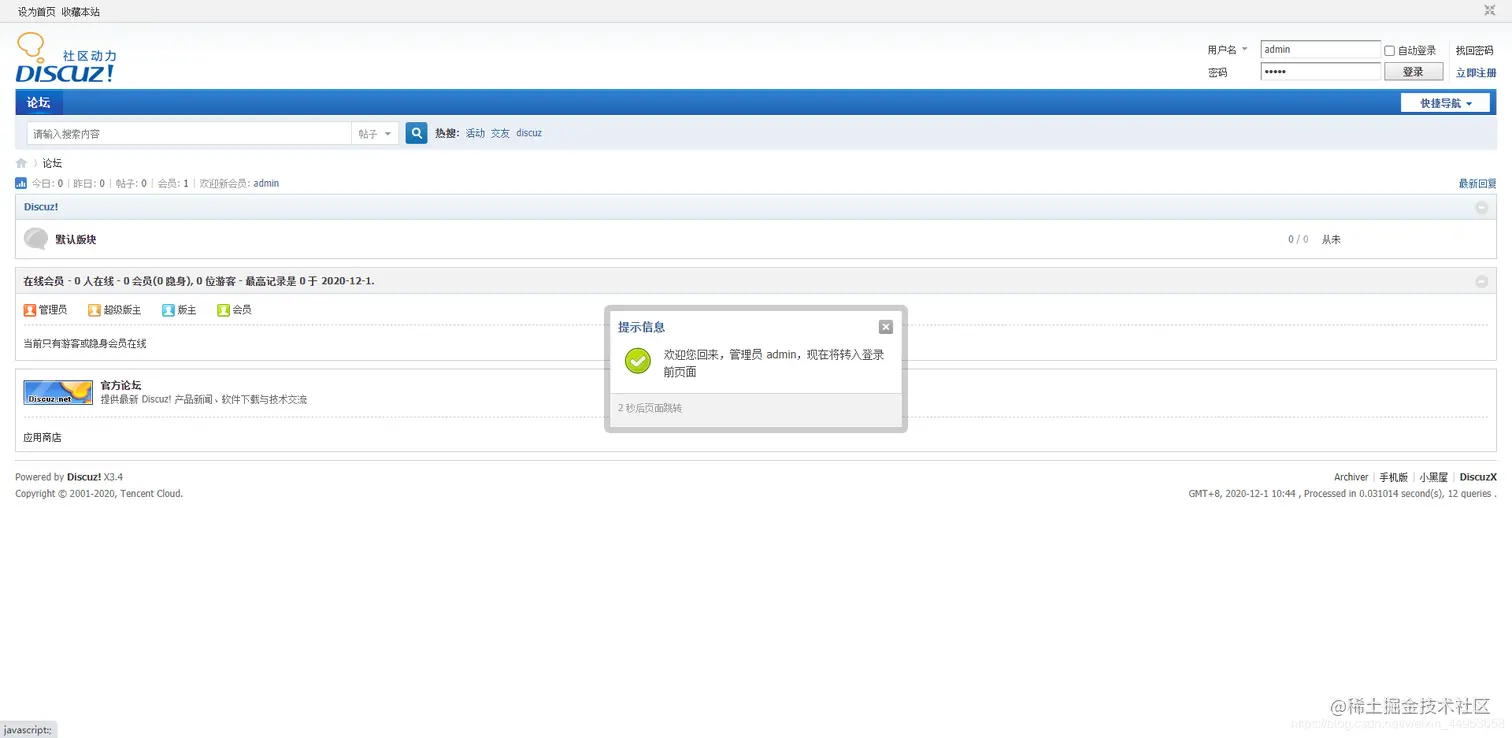Click the new member admin link
1512x738 pixels.
tap(266, 183)
